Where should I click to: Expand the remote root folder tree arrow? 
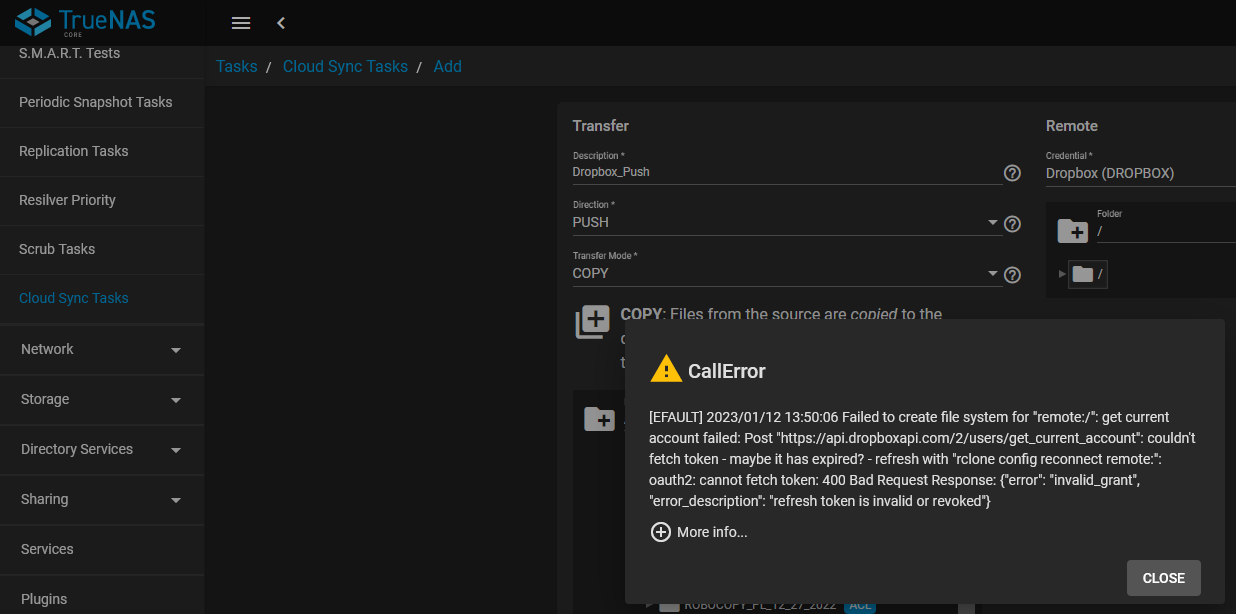[1062, 274]
